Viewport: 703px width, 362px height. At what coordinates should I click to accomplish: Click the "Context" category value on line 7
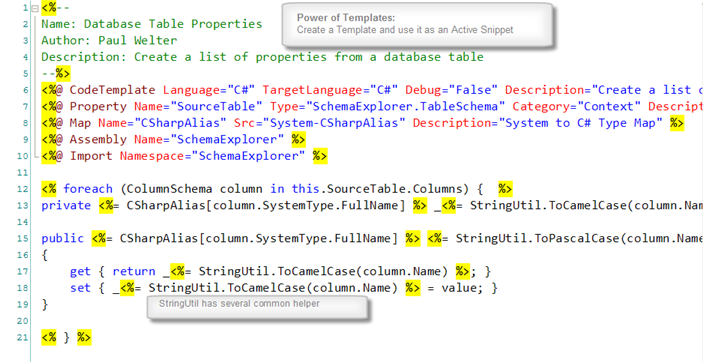(x=608, y=107)
